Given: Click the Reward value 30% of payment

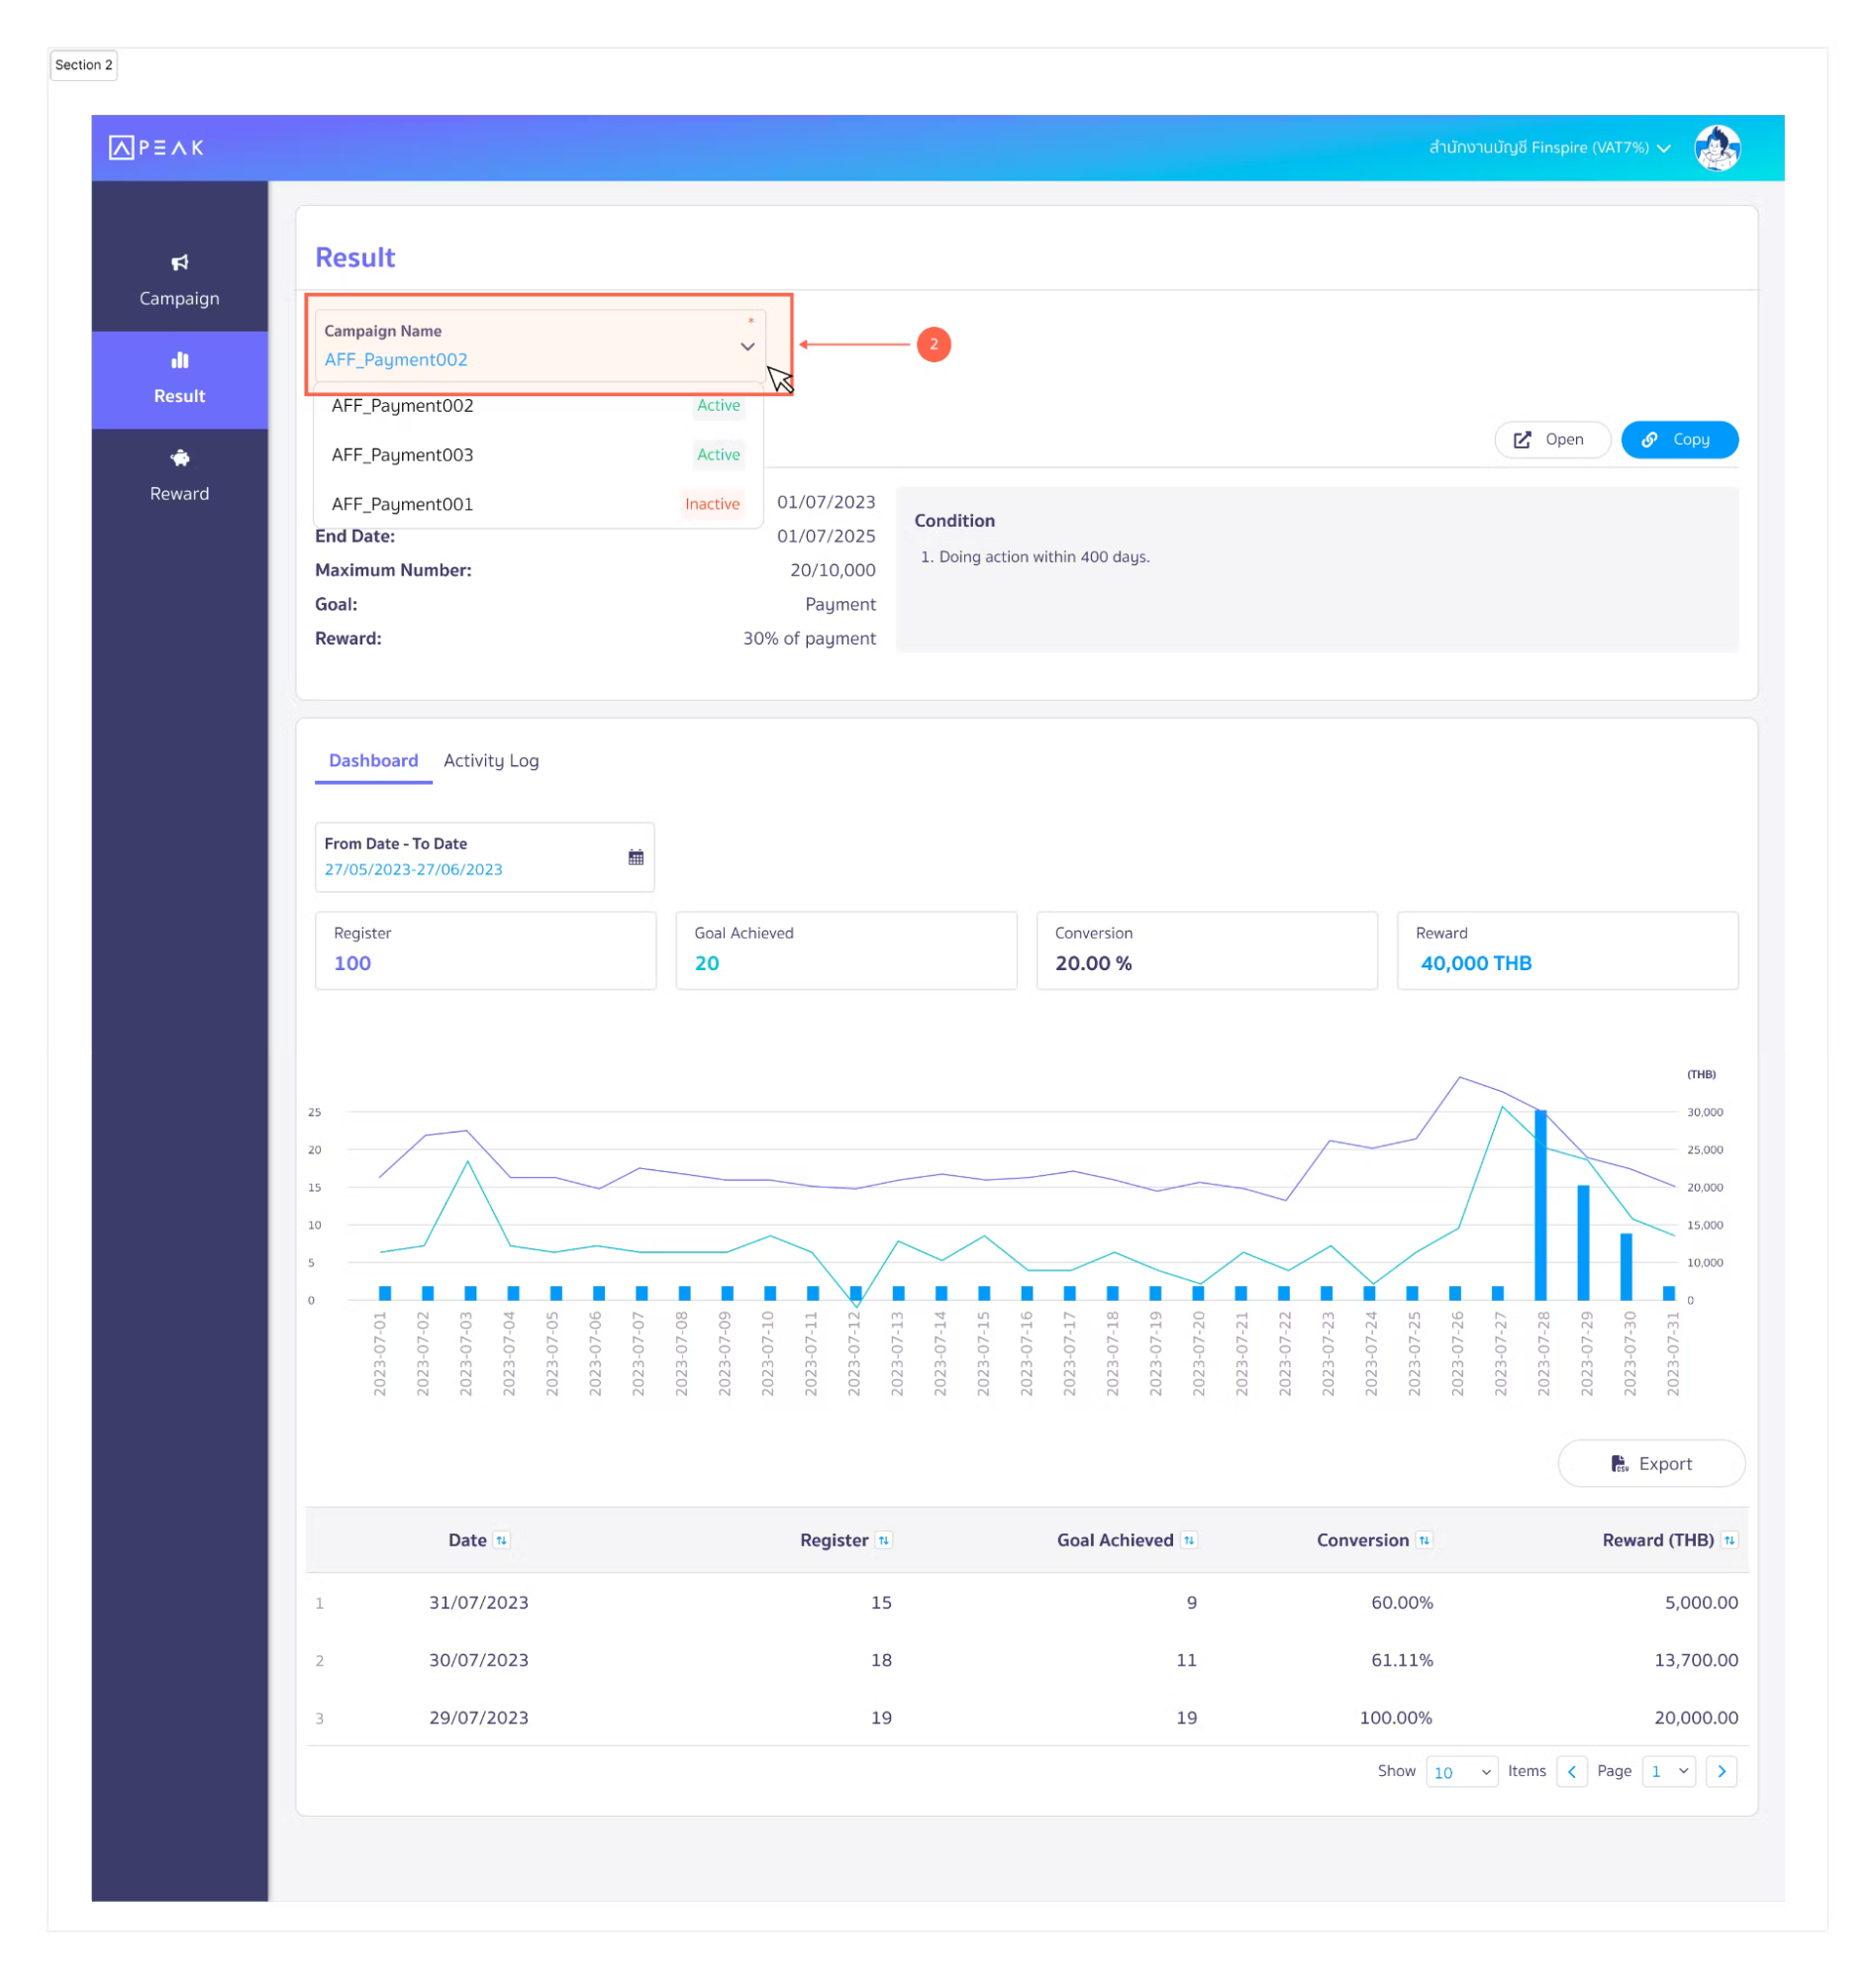Looking at the screenshot, I should [809, 639].
